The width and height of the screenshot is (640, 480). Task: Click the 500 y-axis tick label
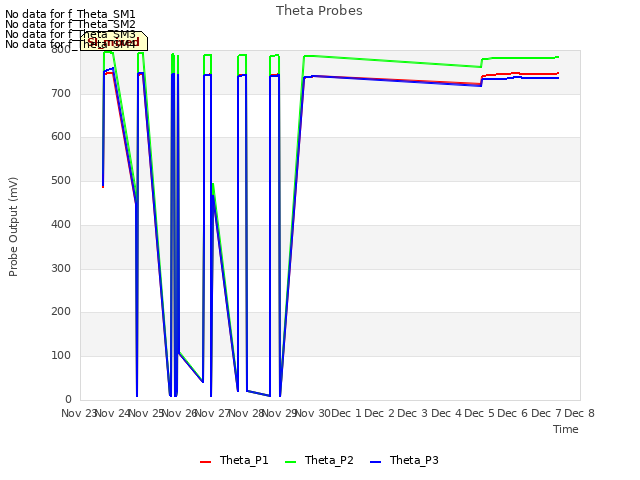pos(61,181)
